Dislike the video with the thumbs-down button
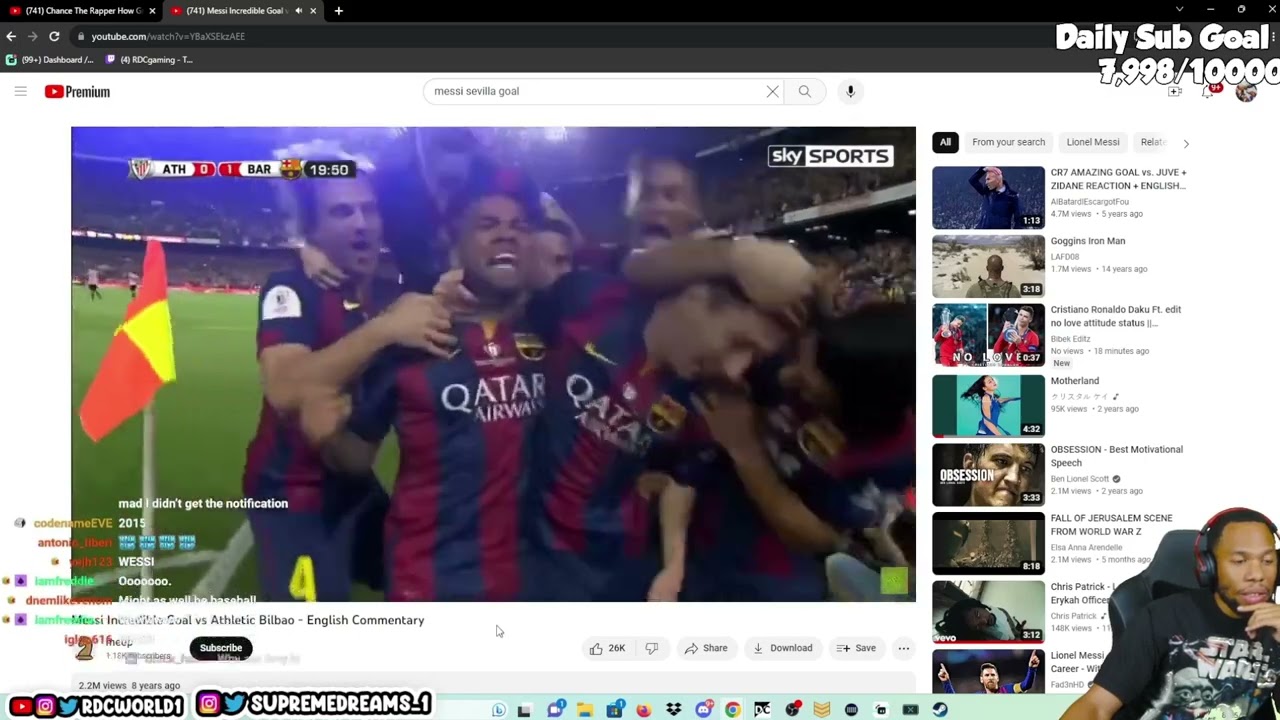 (x=652, y=648)
